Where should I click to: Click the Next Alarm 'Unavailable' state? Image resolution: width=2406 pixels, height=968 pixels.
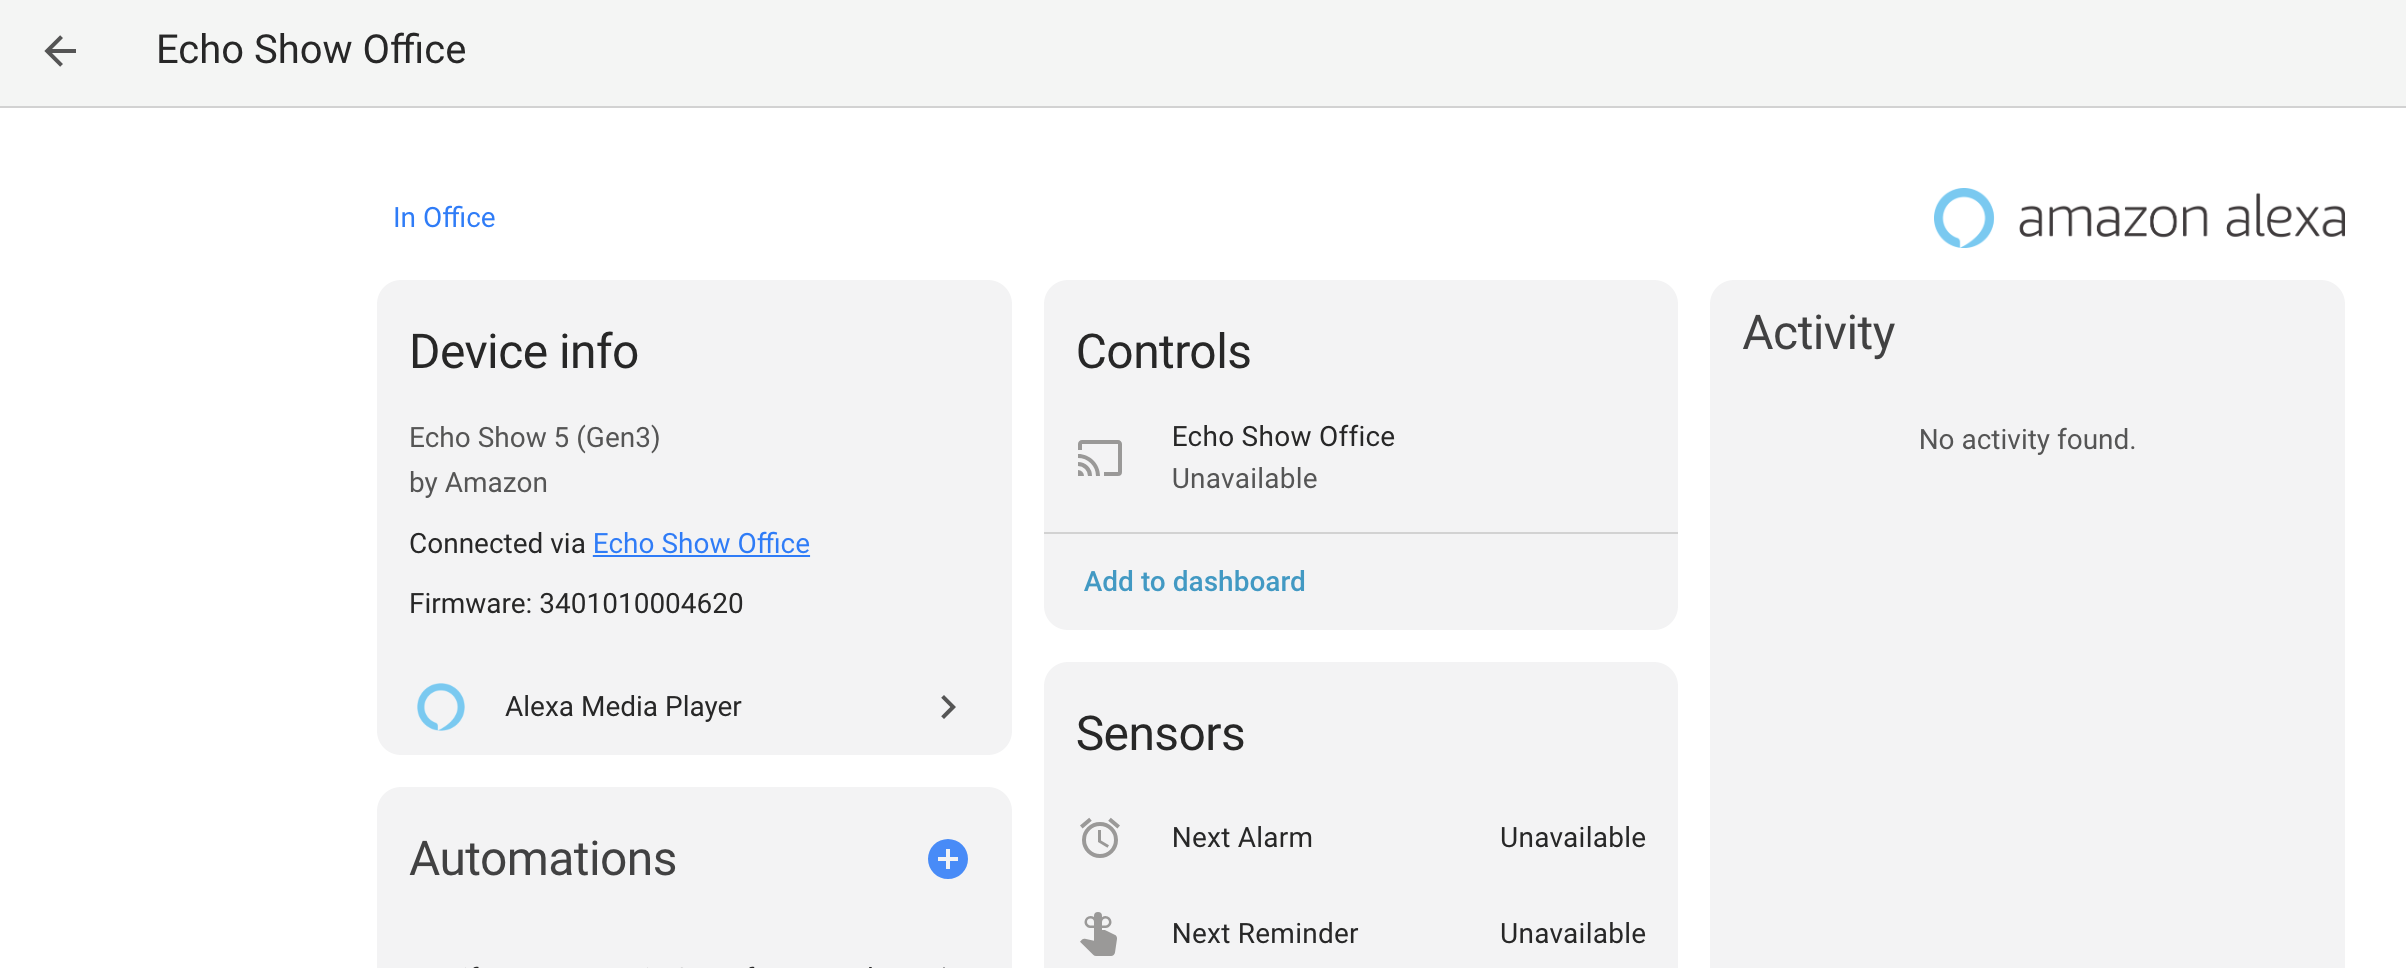1572,838
